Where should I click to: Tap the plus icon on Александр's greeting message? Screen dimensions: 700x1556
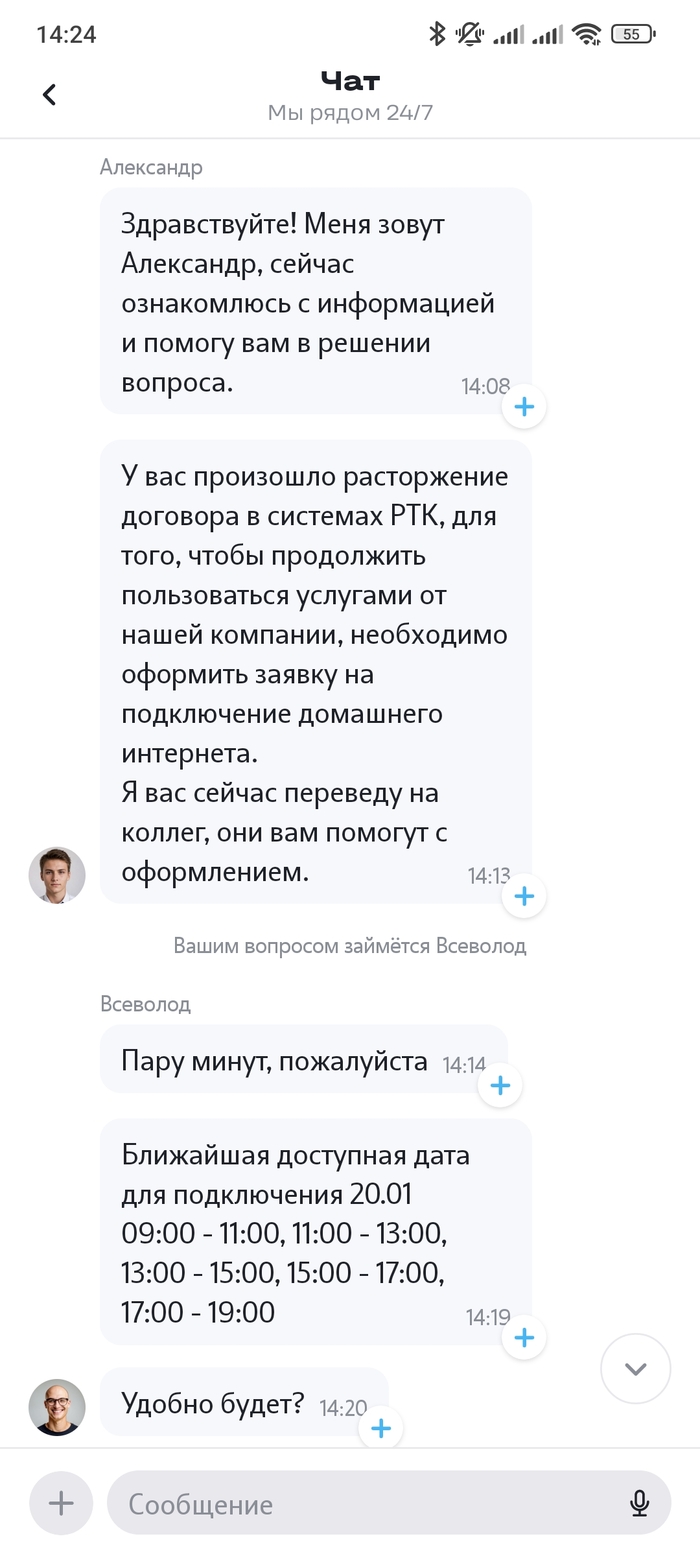click(524, 406)
